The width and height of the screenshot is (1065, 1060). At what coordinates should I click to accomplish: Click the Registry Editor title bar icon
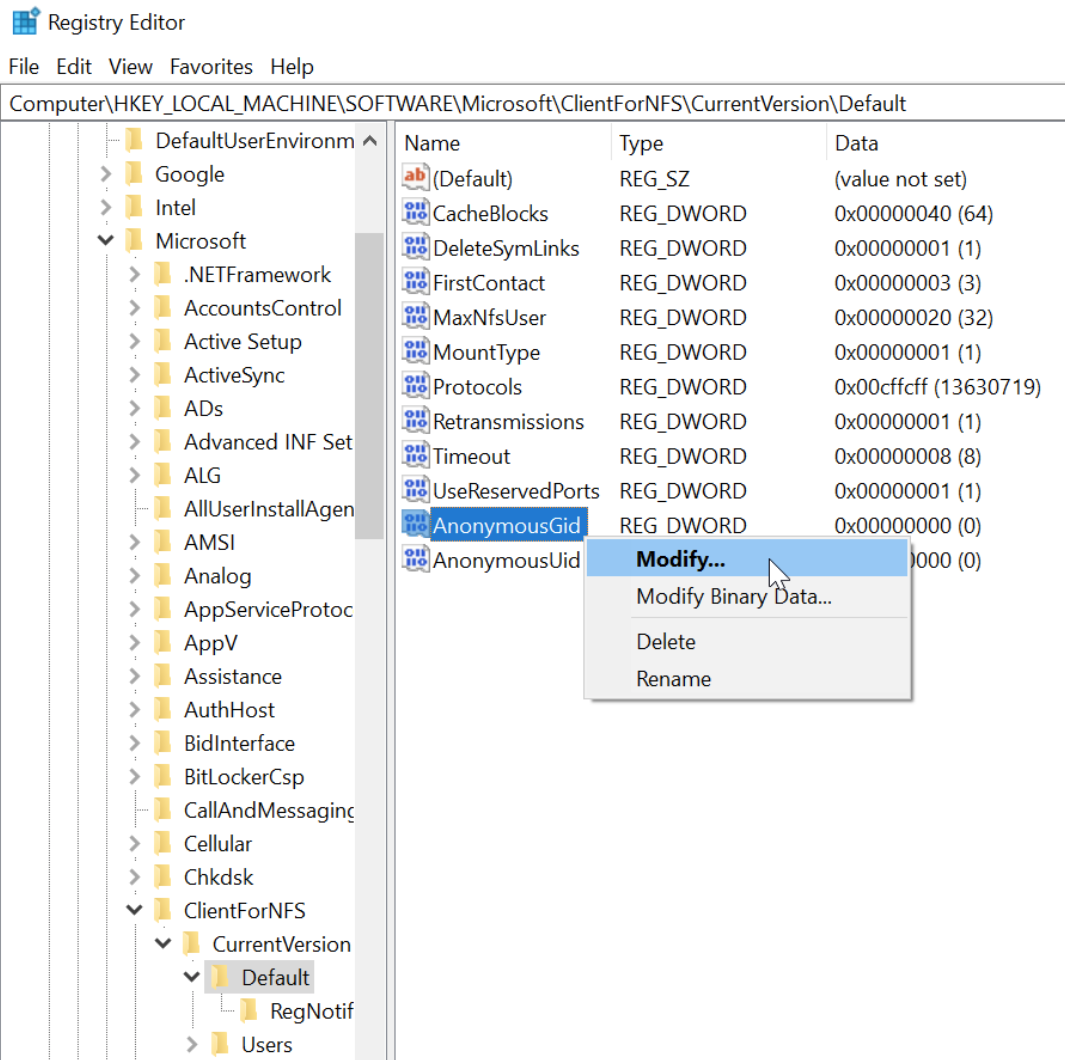pos(25,22)
